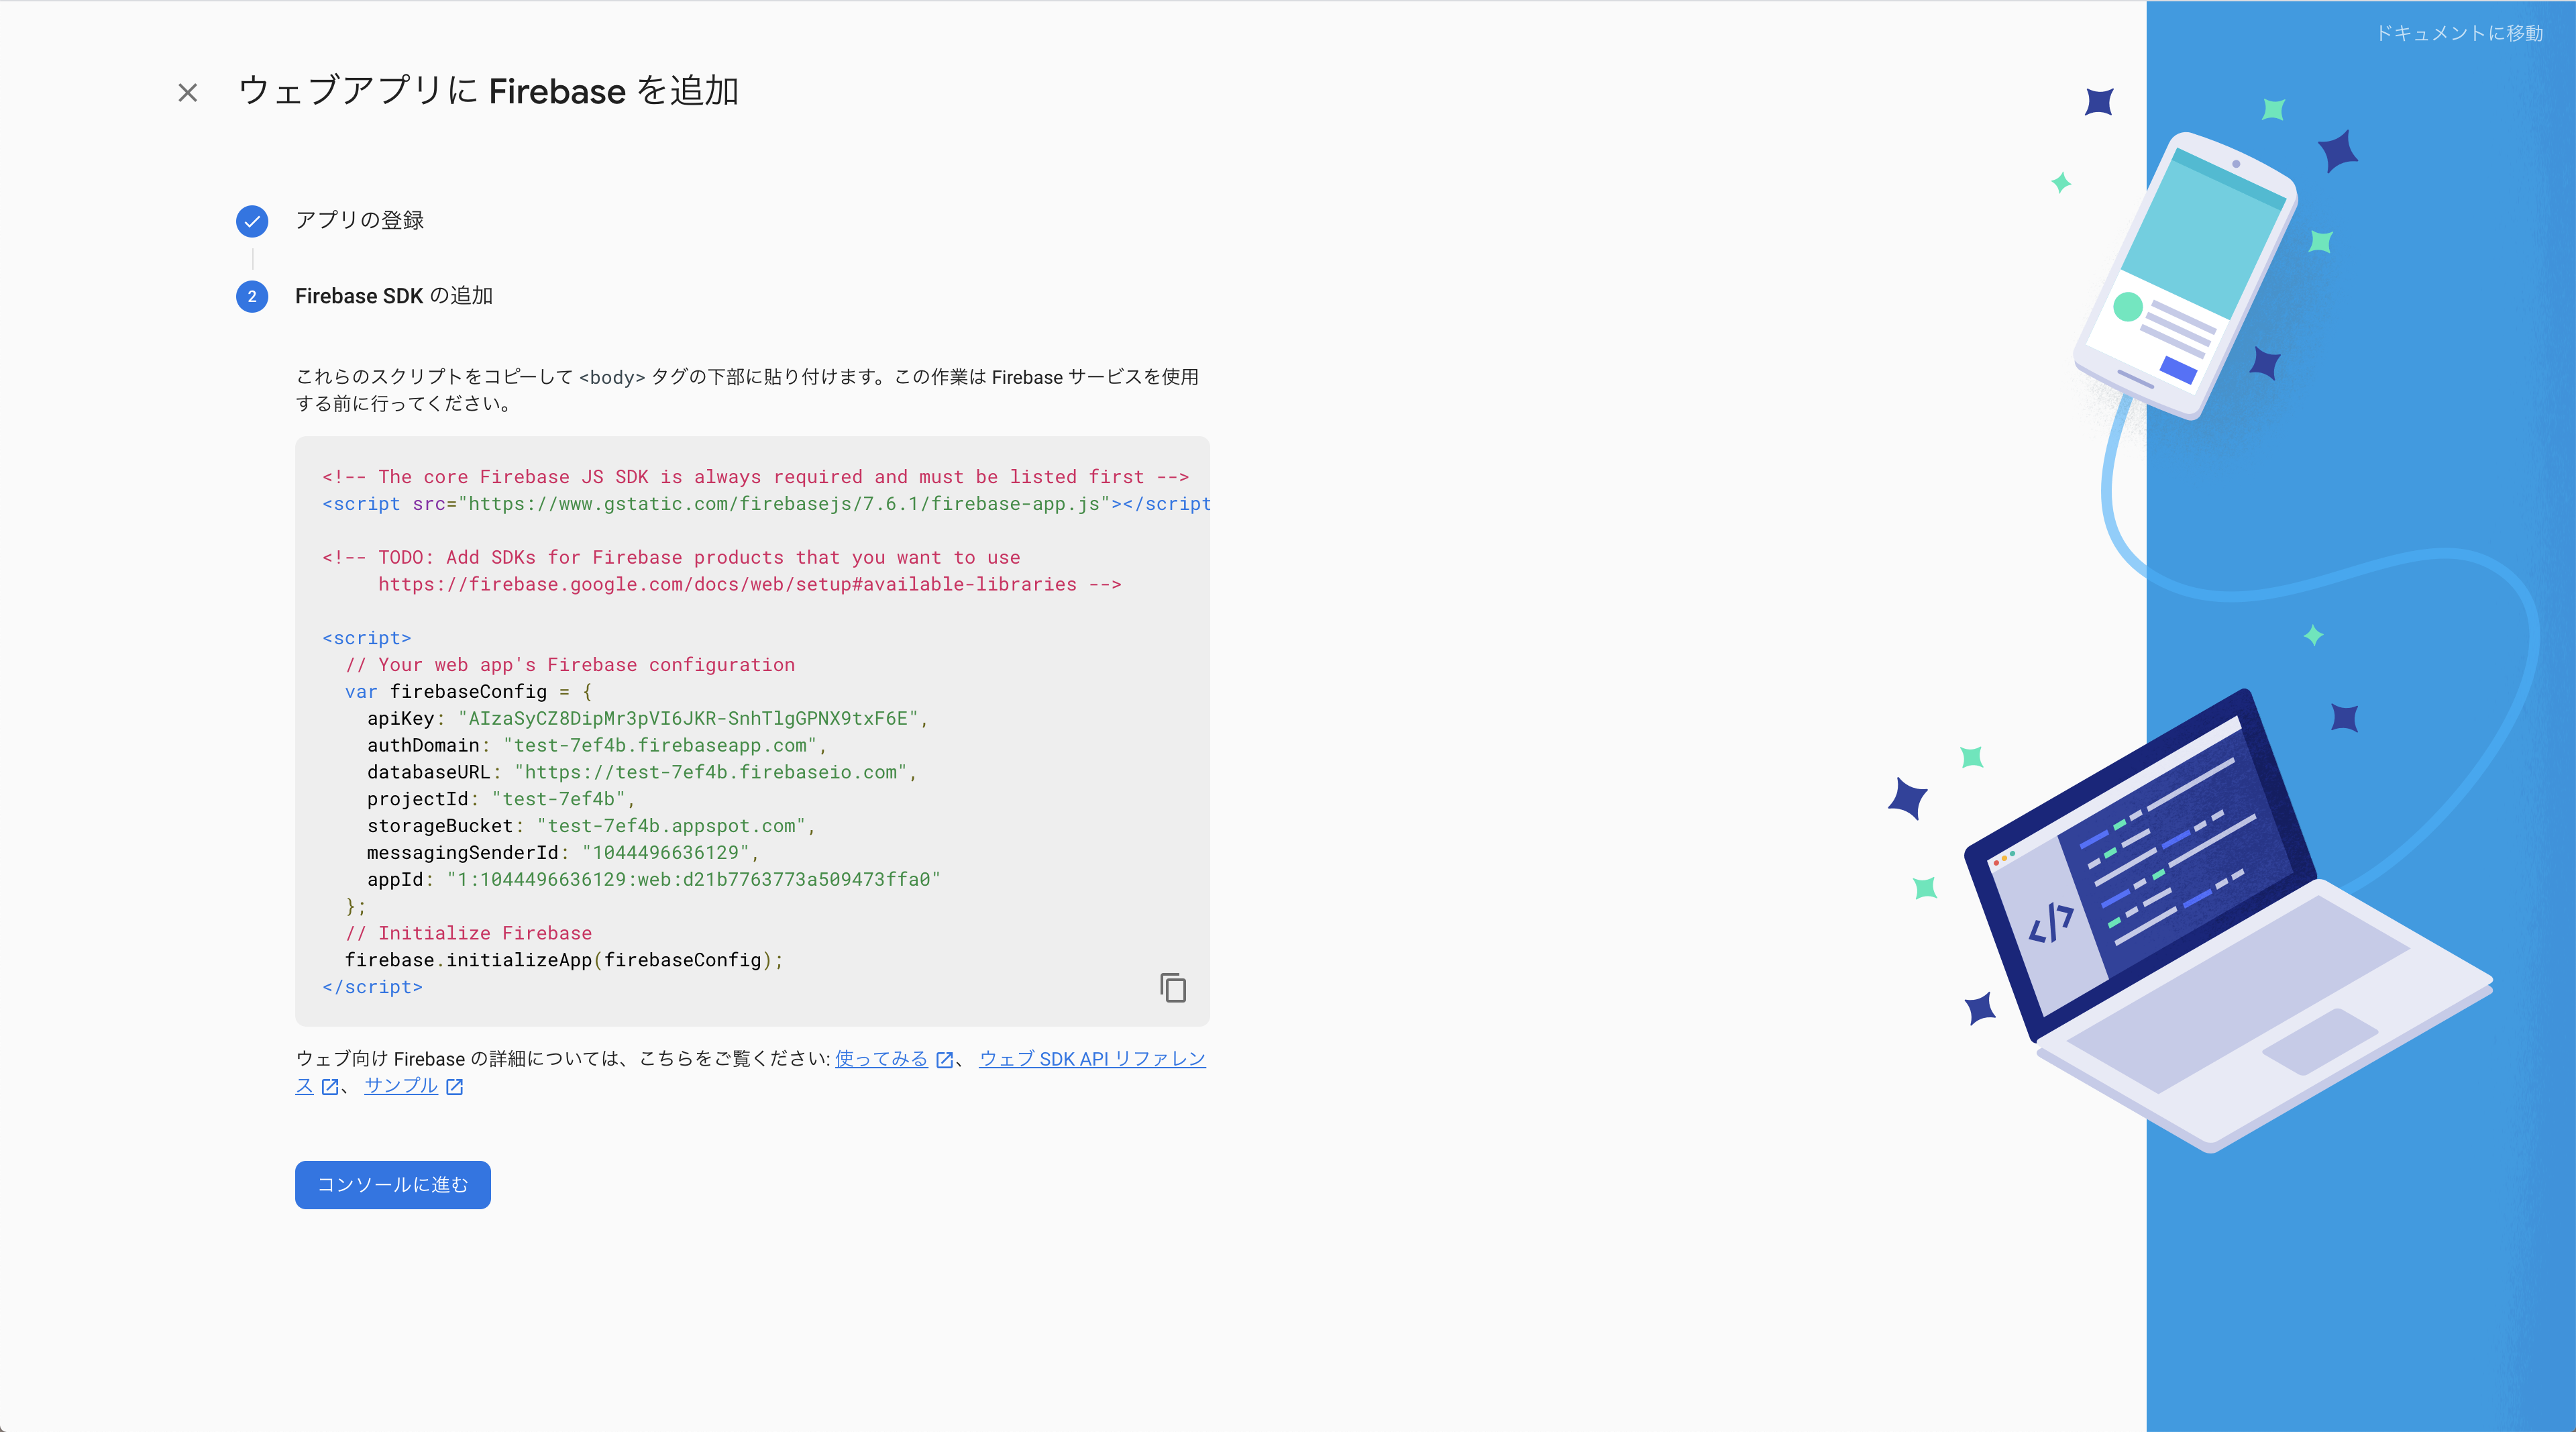The height and width of the screenshot is (1432, 2576).
Task: Click the 'アプリの登録' step label
Action: click(359, 220)
